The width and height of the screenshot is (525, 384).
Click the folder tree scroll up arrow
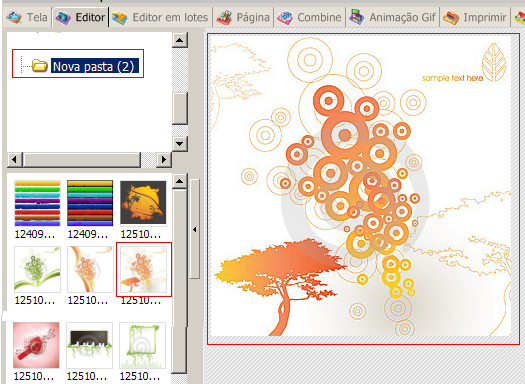click(x=180, y=40)
